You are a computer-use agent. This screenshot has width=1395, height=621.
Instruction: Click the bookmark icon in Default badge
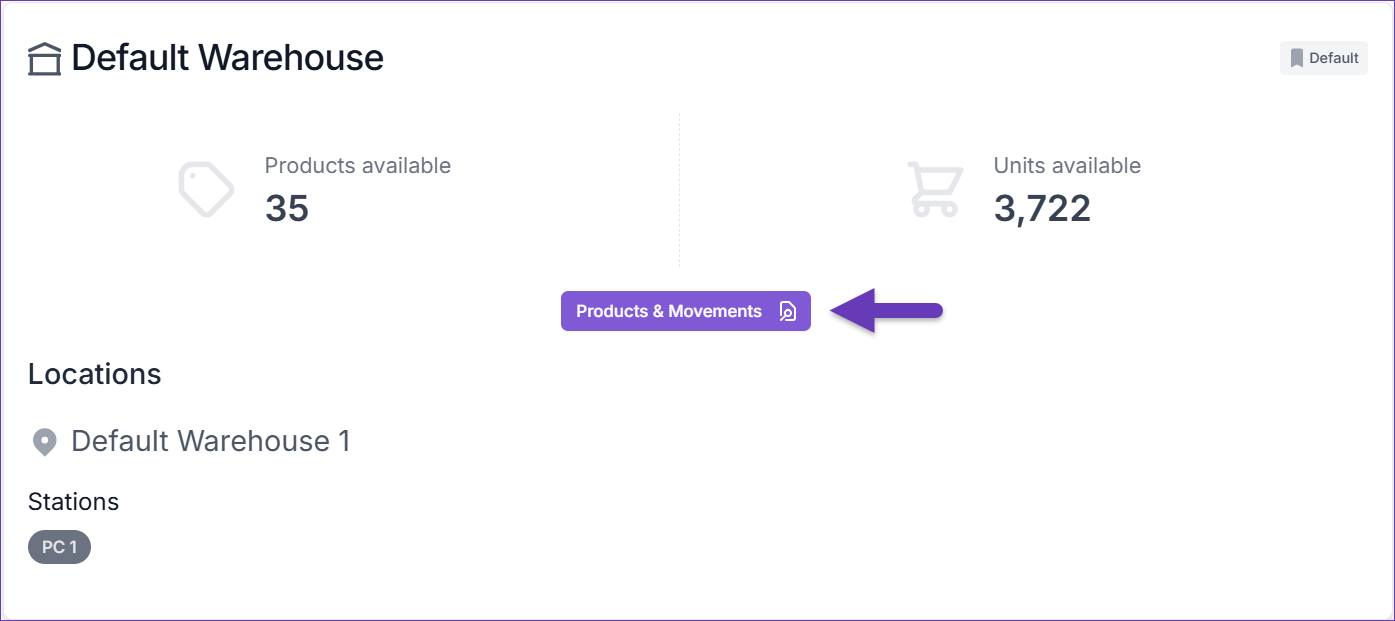(1297, 58)
